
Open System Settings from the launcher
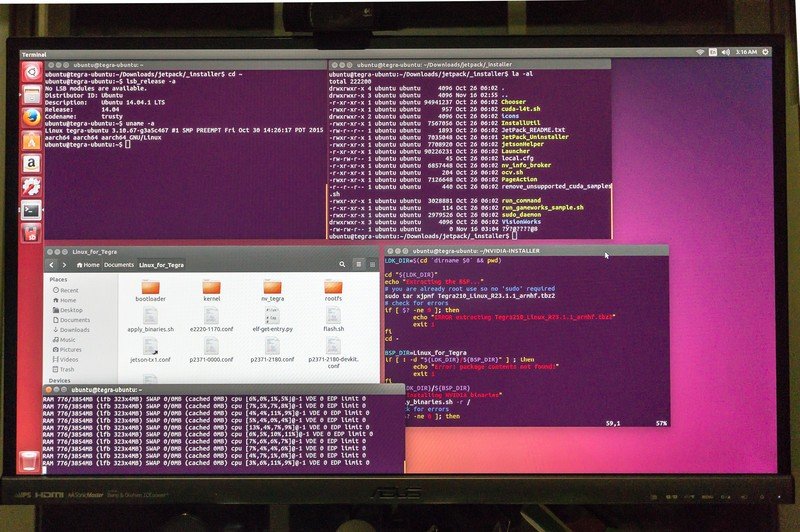click(x=32, y=187)
